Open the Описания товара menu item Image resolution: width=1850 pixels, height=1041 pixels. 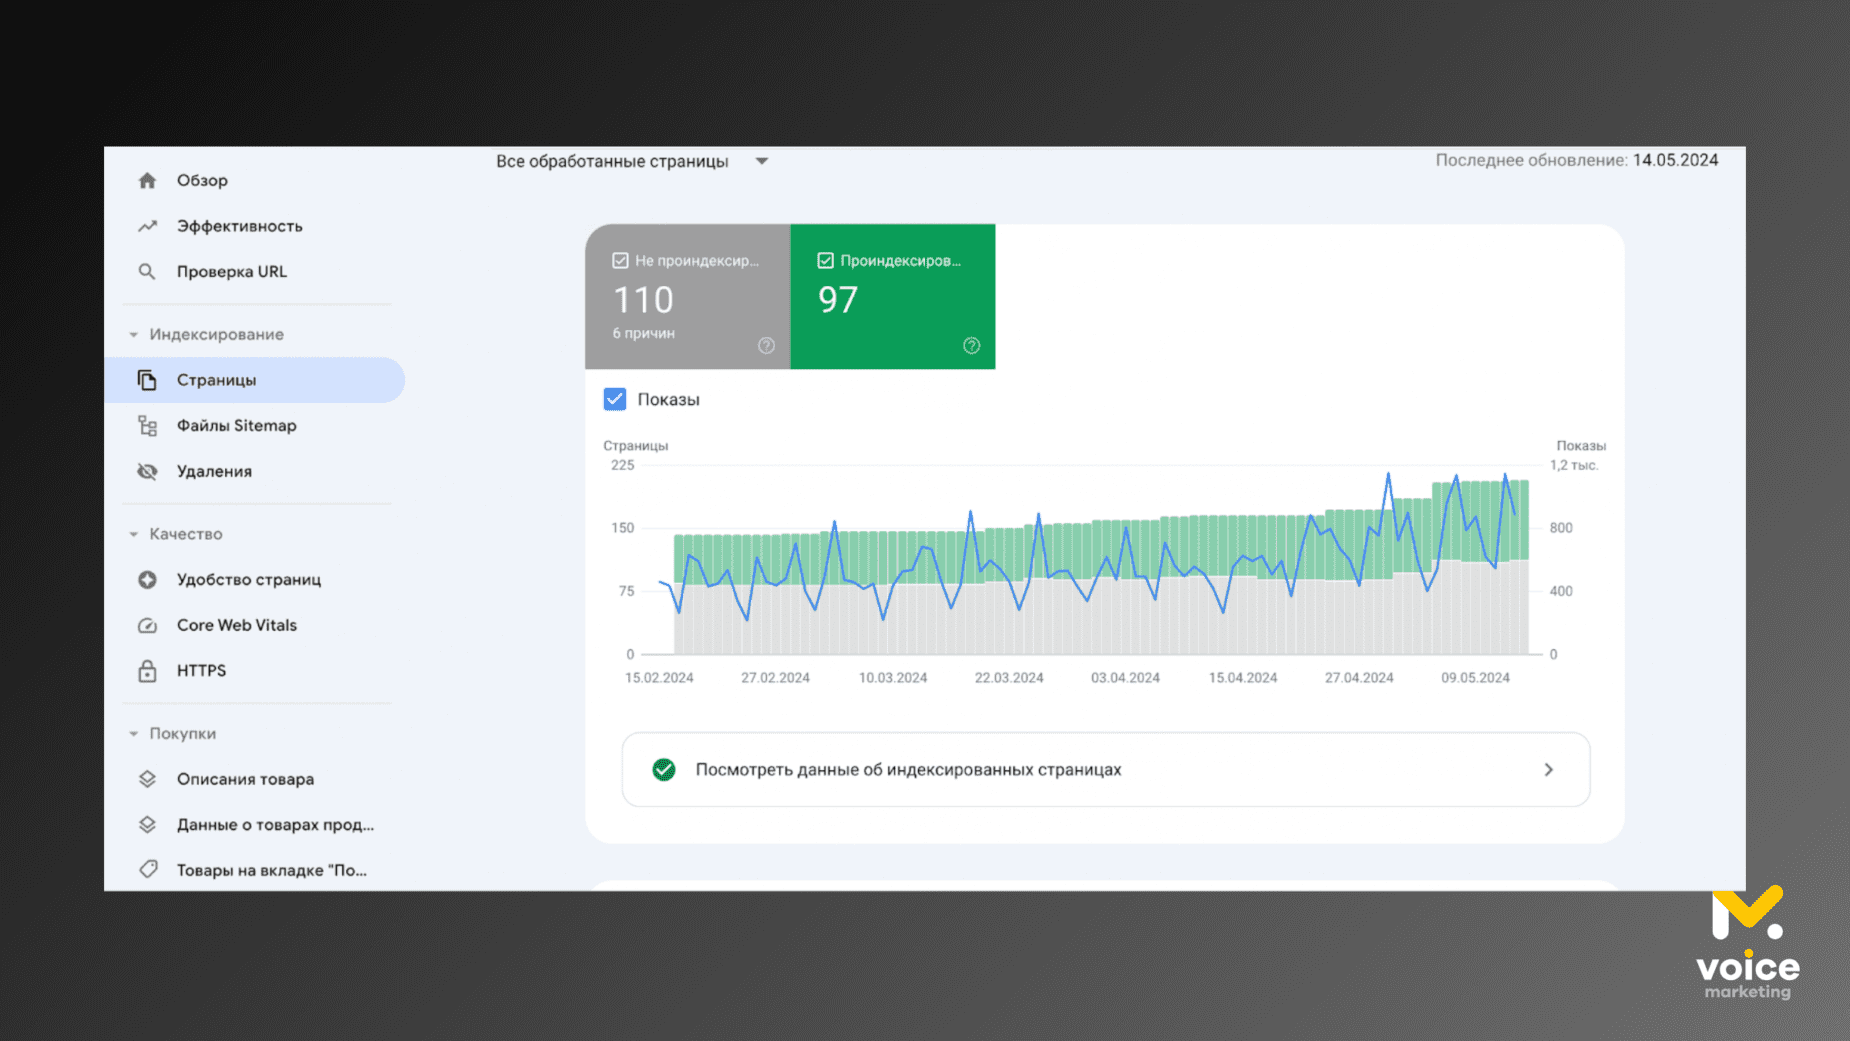(x=245, y=779)
